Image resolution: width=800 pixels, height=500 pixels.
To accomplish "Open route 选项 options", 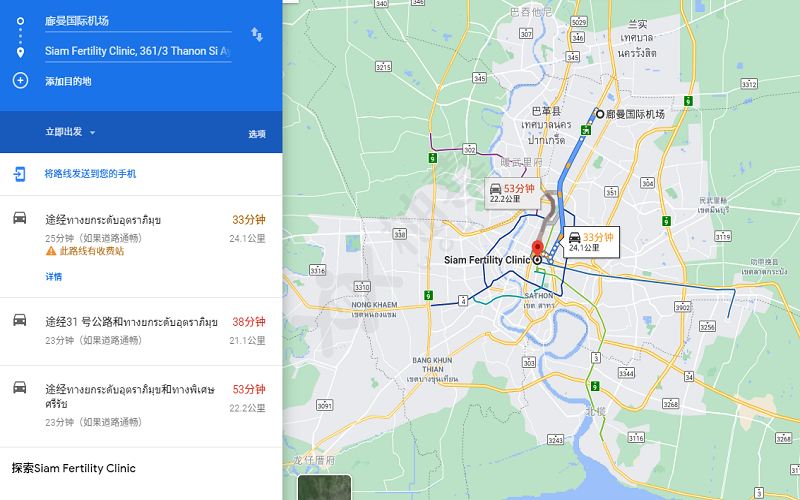I will (257, 134).
